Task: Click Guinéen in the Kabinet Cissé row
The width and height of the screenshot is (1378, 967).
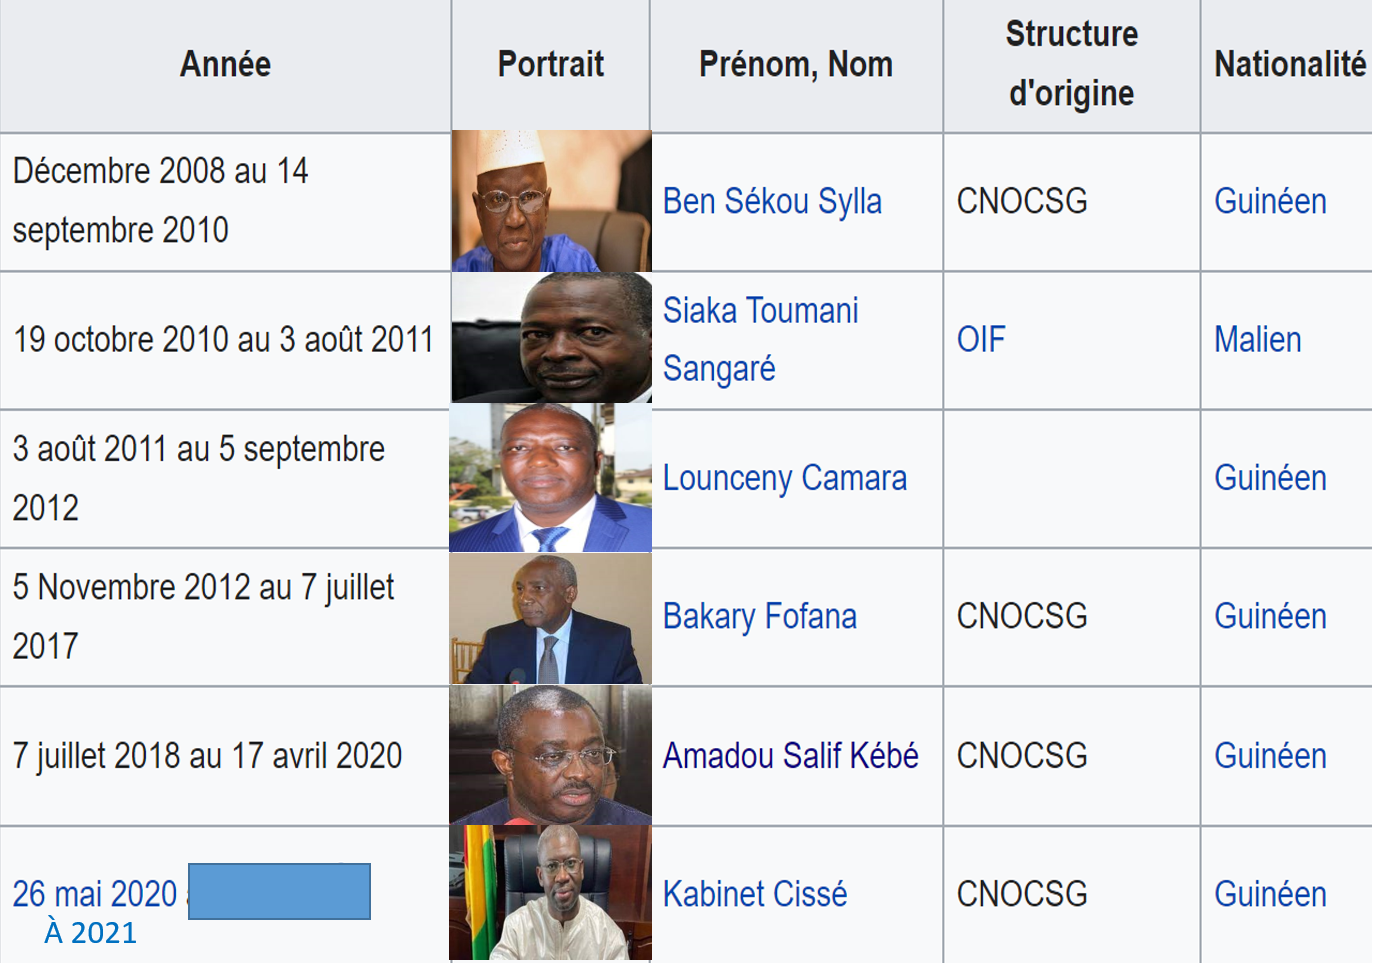Action: point(1270,894)
